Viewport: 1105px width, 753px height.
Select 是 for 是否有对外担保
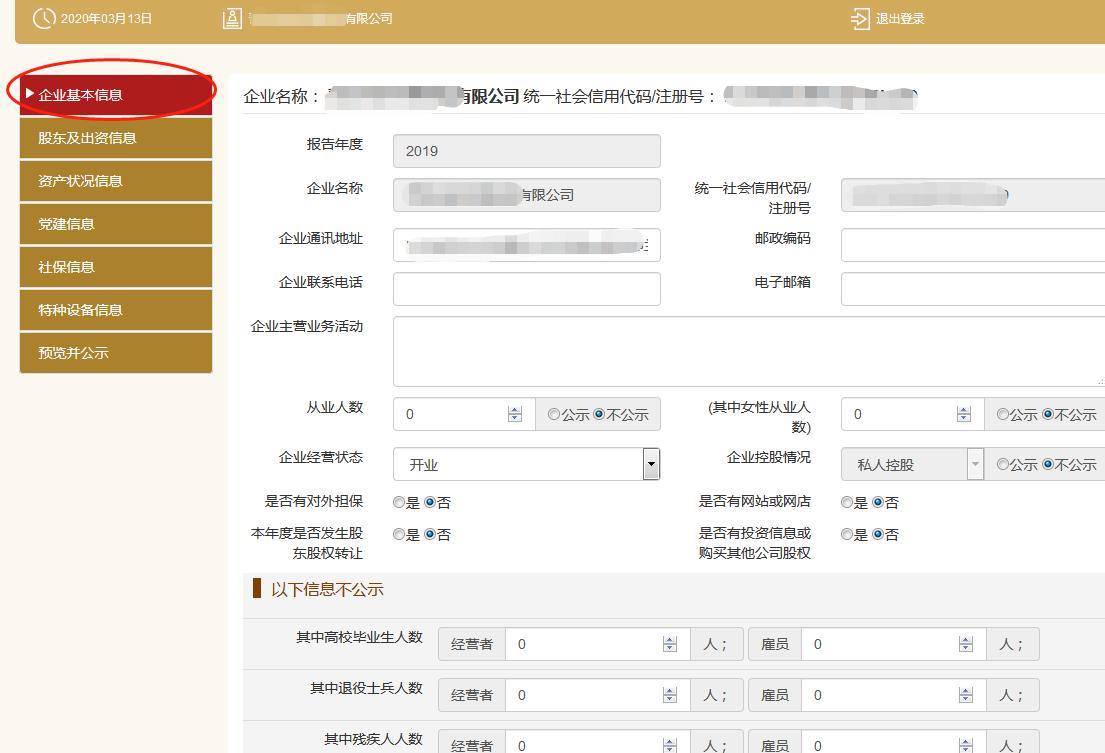click(399, 502)
